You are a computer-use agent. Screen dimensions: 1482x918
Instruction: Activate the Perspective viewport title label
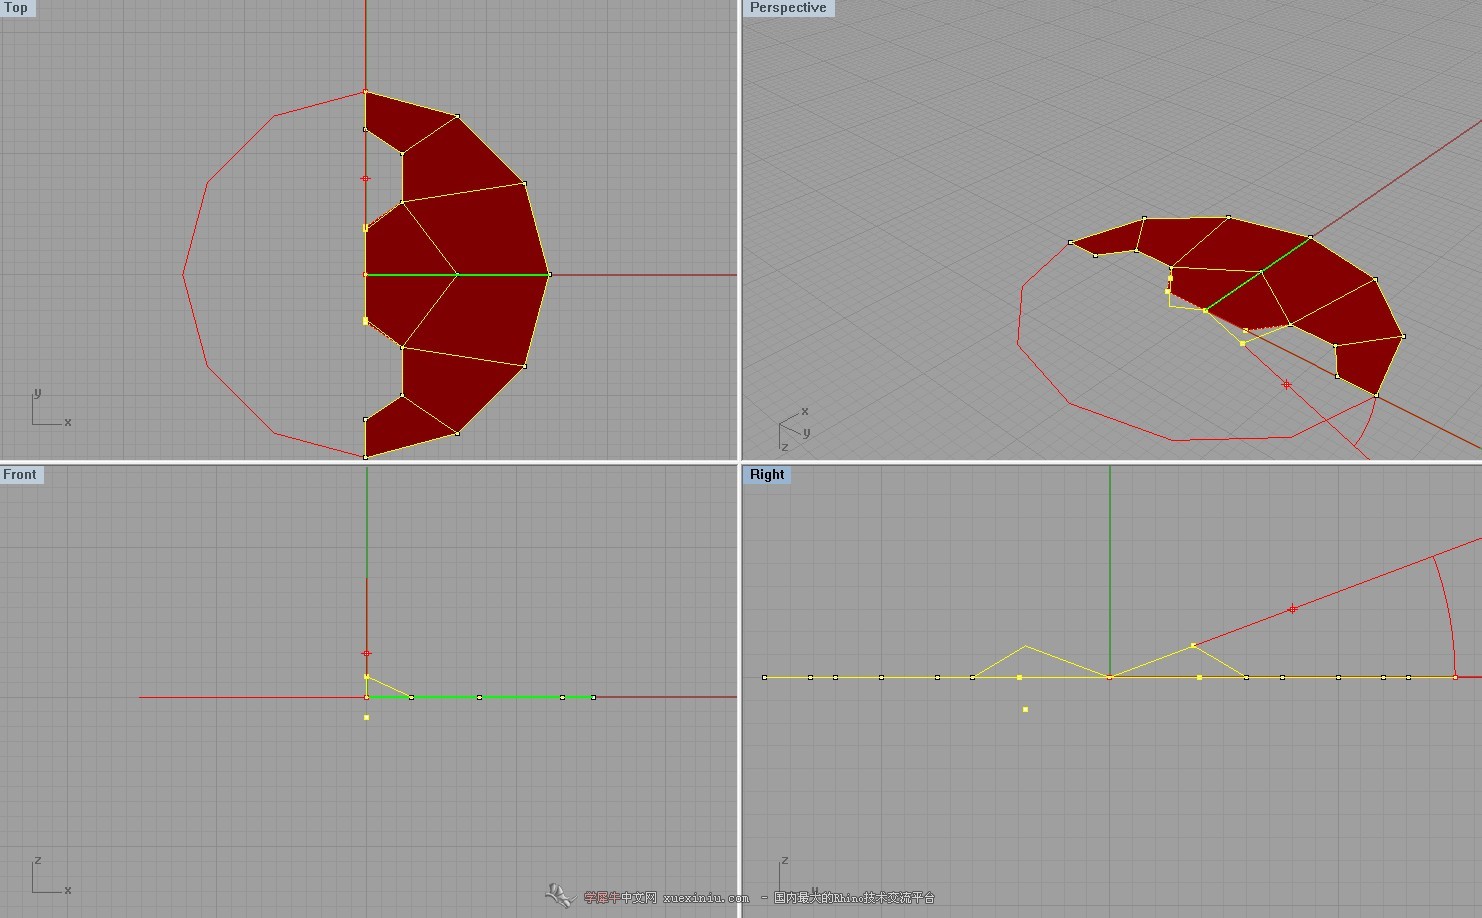point(788,8)
